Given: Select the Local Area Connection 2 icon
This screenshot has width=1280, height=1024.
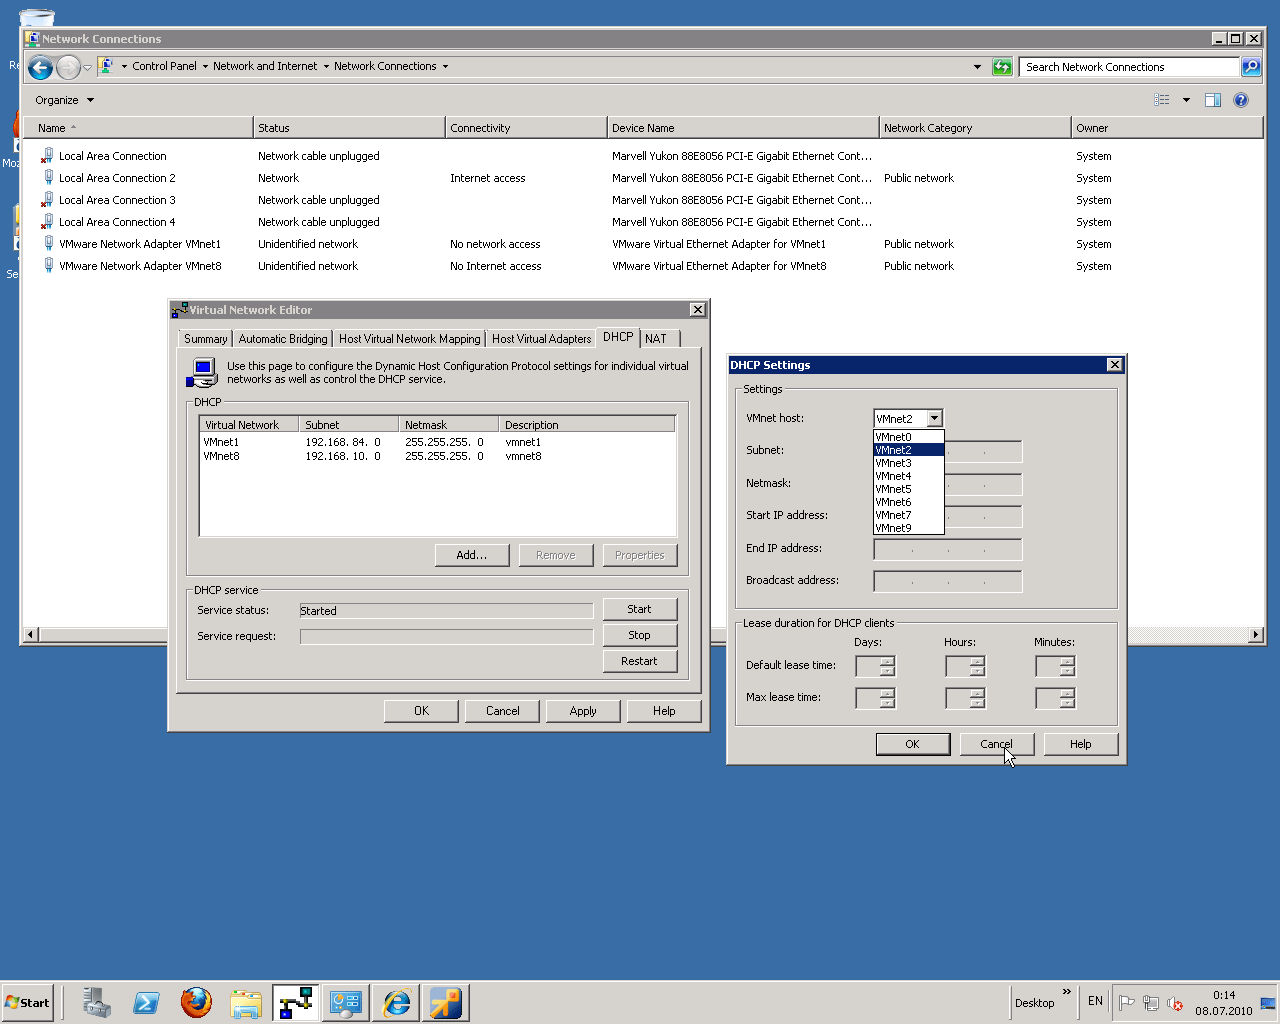Looking at the screenshot, I should click(x=48, y=178).
